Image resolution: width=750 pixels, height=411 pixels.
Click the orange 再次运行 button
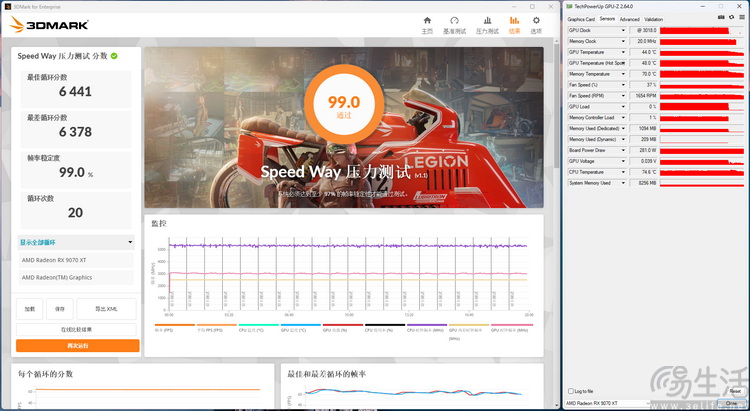77,345
